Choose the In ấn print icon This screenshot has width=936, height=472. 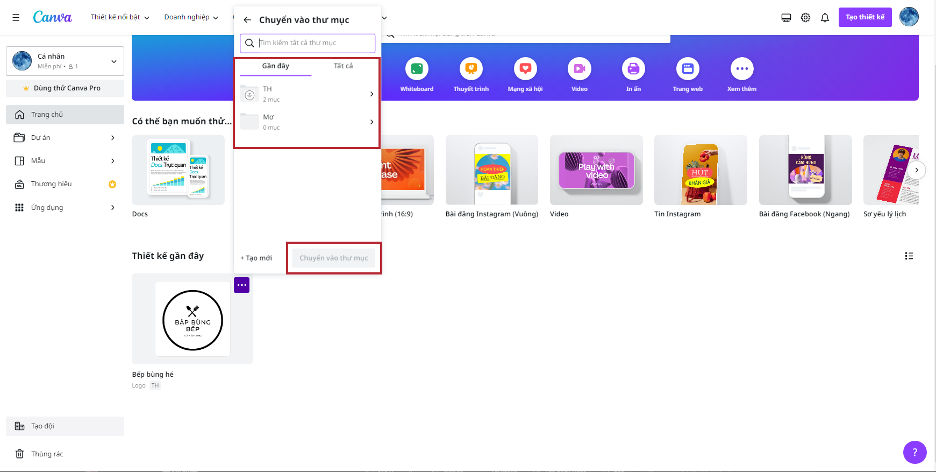[632, 69]
